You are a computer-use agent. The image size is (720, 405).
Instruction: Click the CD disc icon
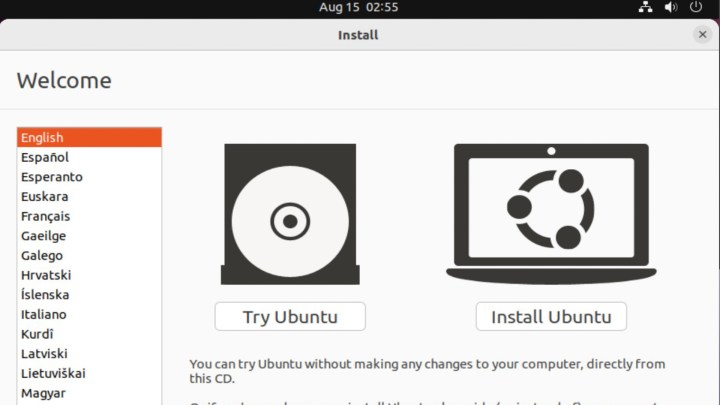(x=290, y=216)
